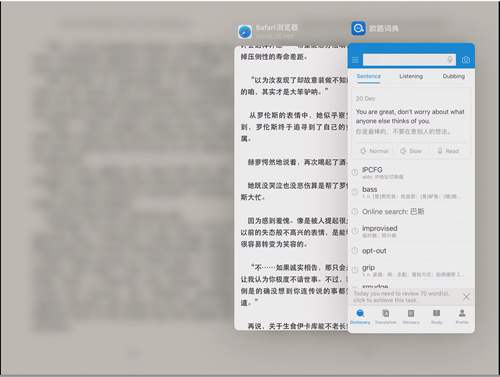Screen dimensions: 500x377
Task: Open the opt-out history entry
Action: coord(412,251)
